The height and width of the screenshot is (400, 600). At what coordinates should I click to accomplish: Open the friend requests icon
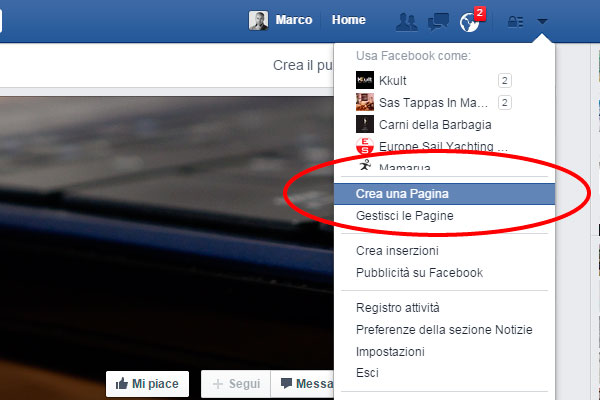coord(406,21)
